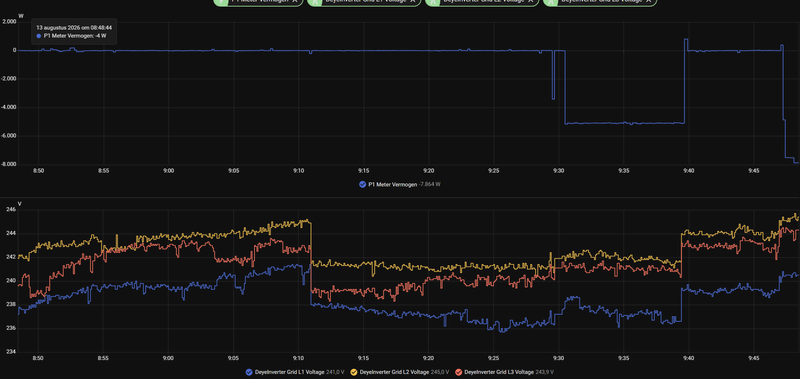This screenshot has height=379, width=800.
Task: Click the DeyeInverter Grid L1 Voltage legend label
Action: pos(289,372)
